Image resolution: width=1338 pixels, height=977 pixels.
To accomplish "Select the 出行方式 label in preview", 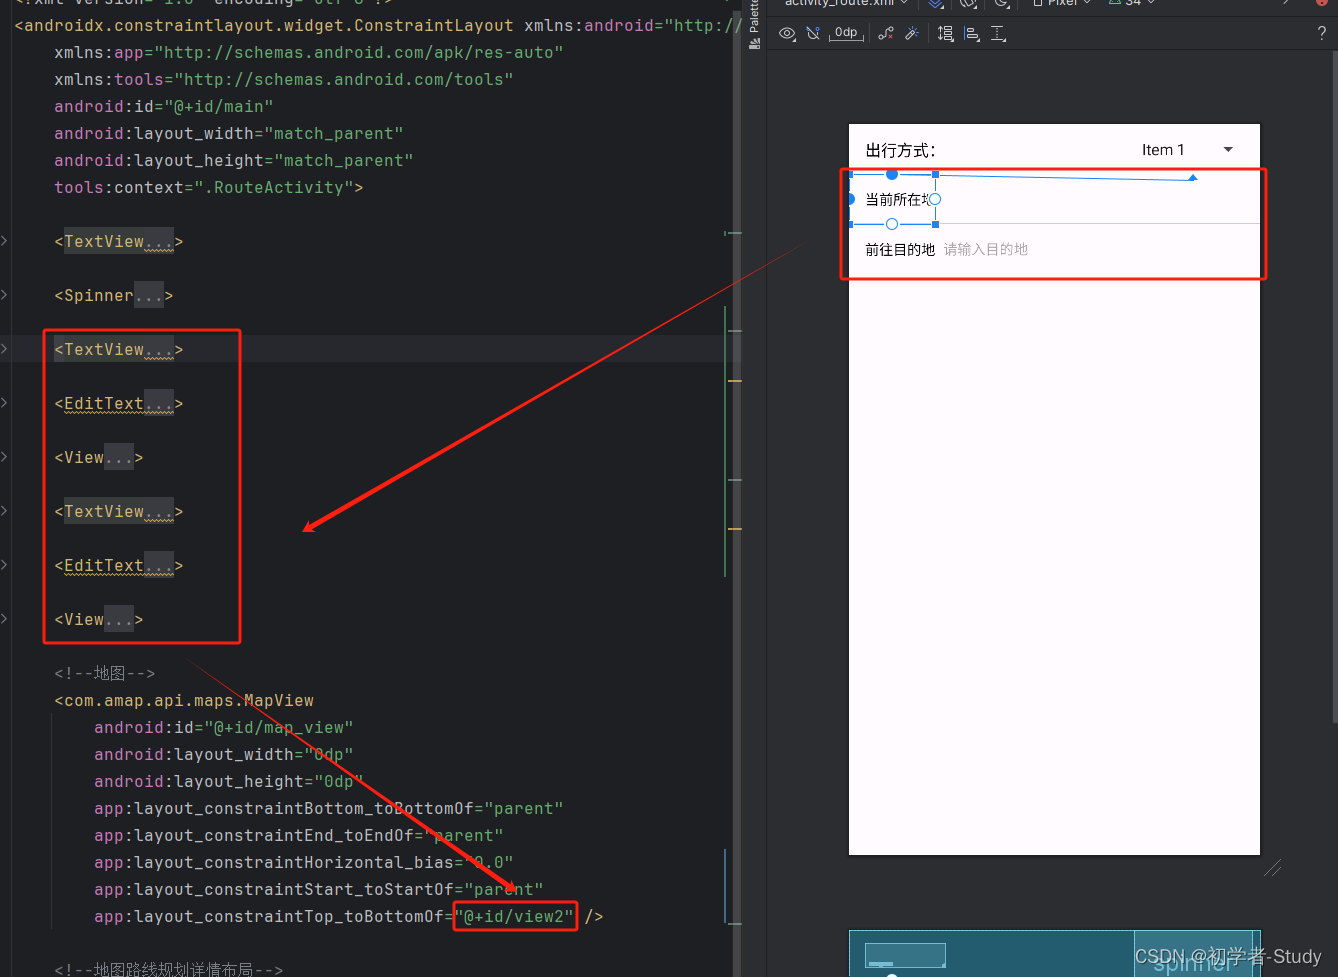I will [900, 151].
